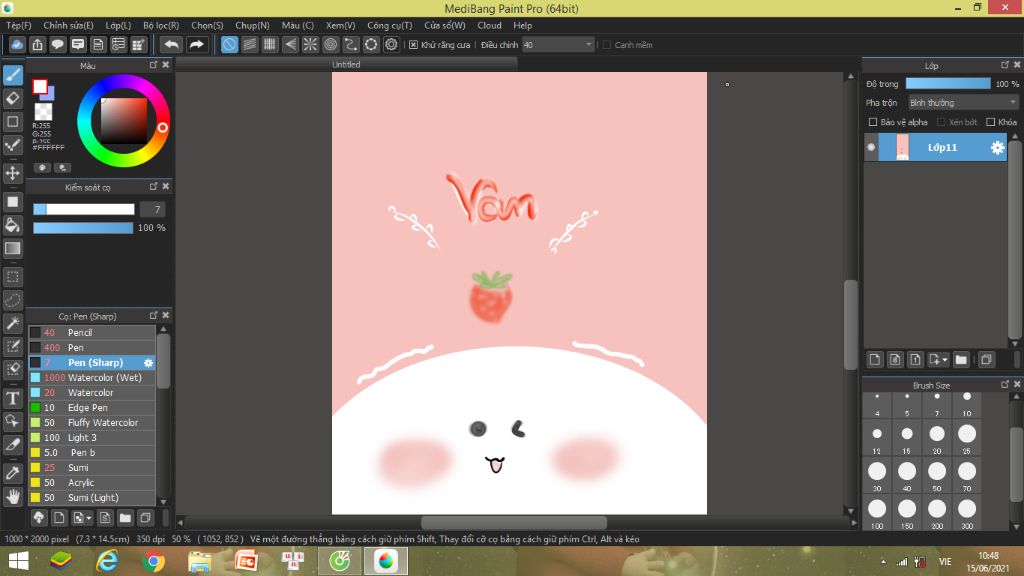
Task: Enable radial snap
Action: (310, 44)
